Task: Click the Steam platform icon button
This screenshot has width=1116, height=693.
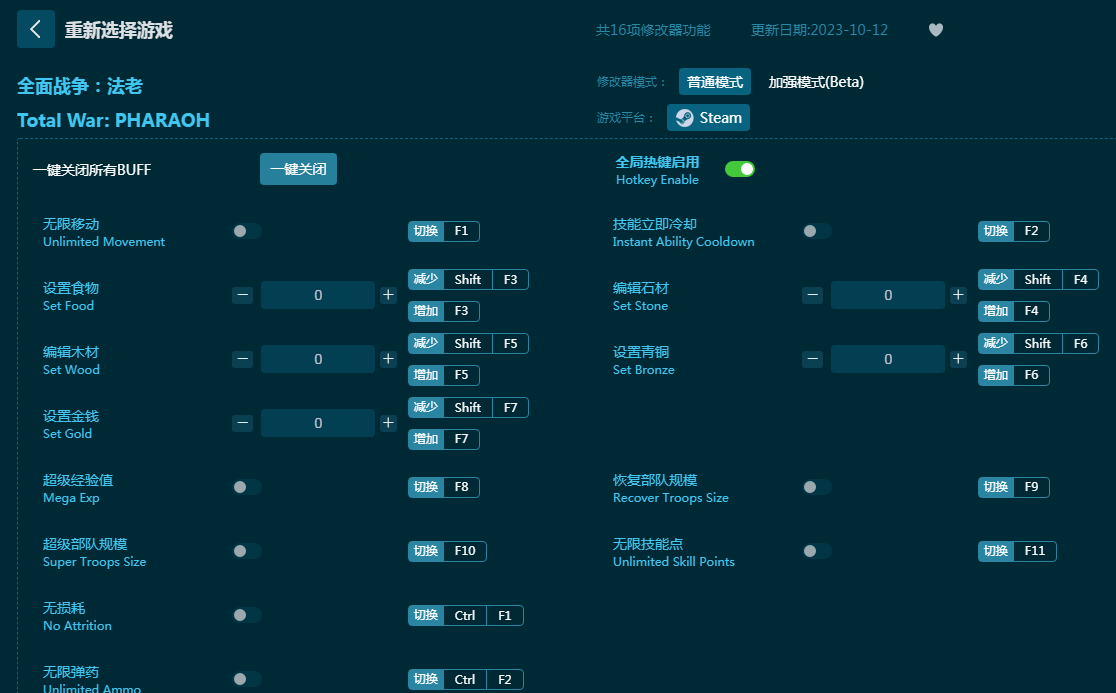Action: point(708,118)
